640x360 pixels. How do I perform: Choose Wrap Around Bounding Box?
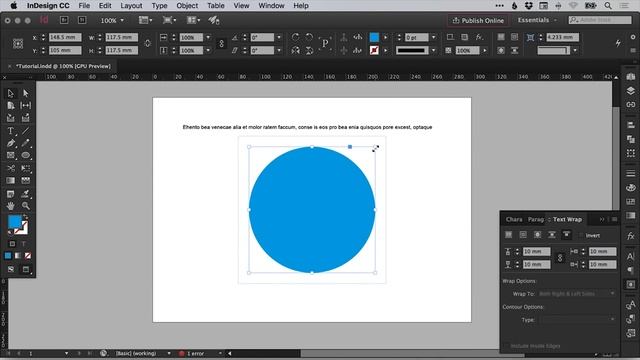(x=523, y=235)
